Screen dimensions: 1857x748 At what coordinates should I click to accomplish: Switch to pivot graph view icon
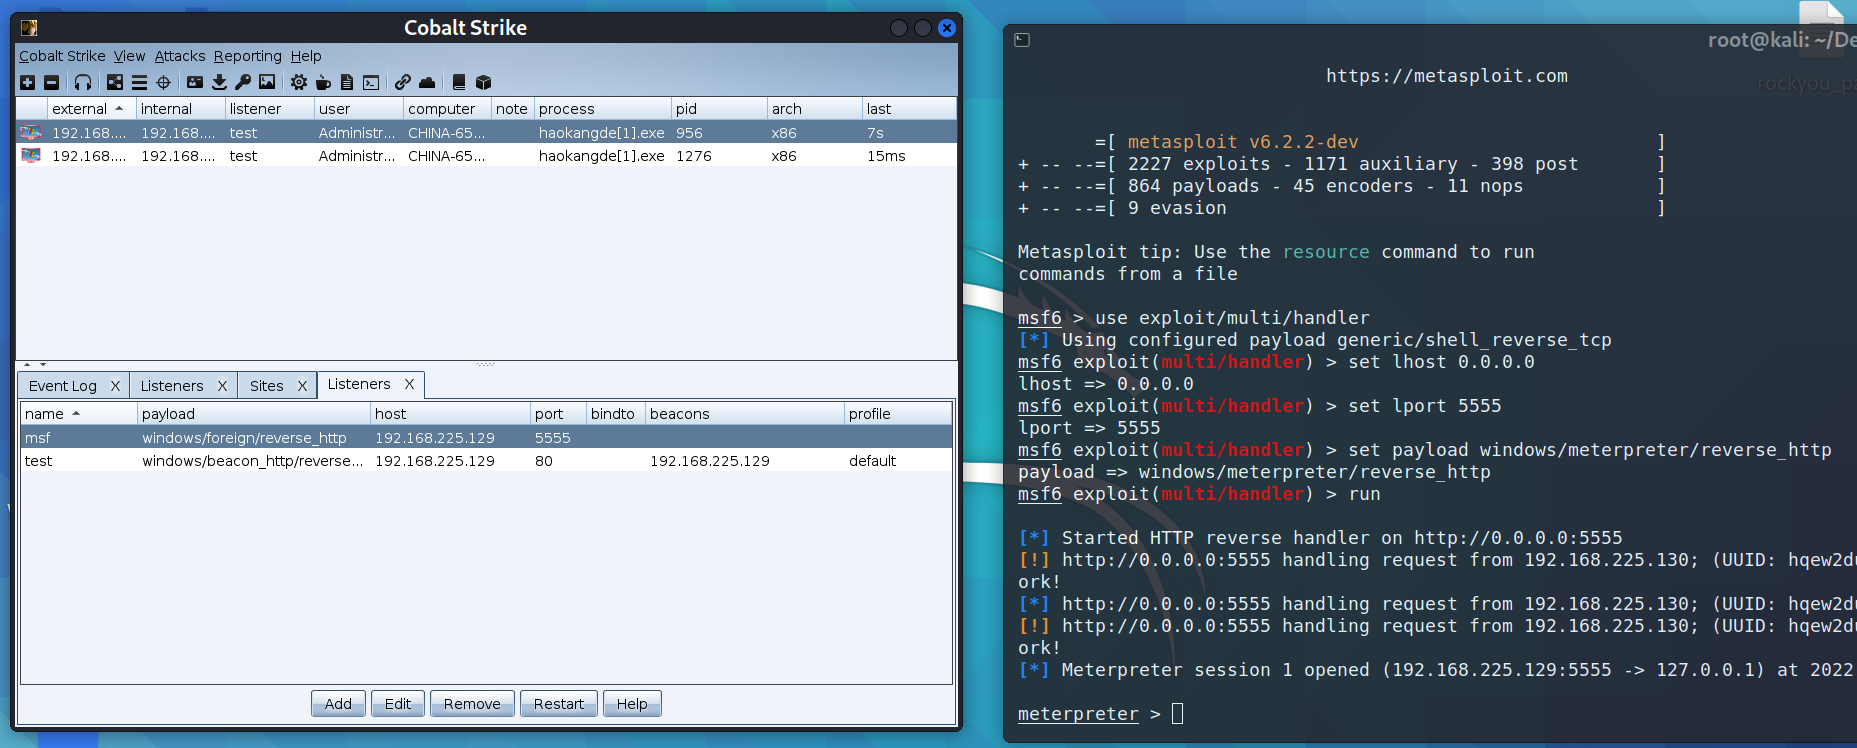click(x=115, y=83)
